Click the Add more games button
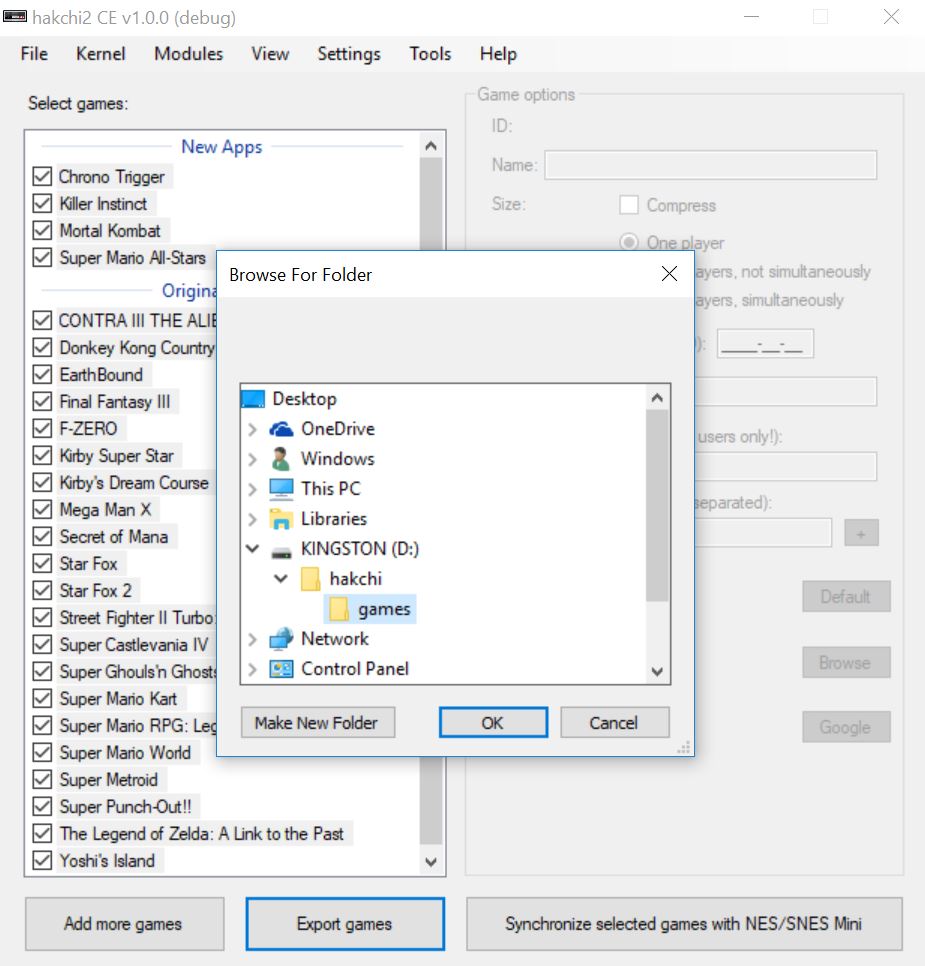 (x=124, y=924)
